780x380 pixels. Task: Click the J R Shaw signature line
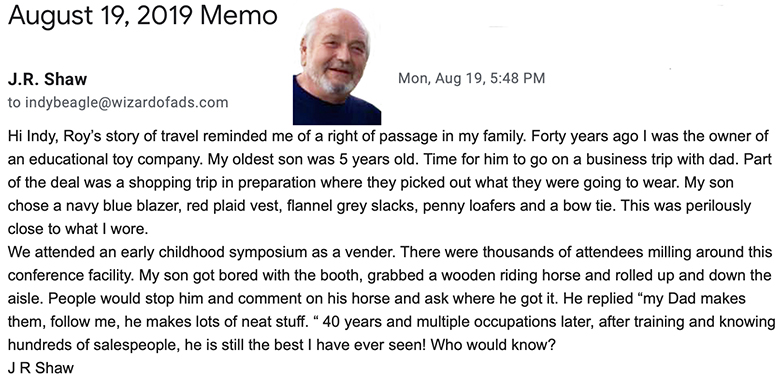tap(41, 368)
